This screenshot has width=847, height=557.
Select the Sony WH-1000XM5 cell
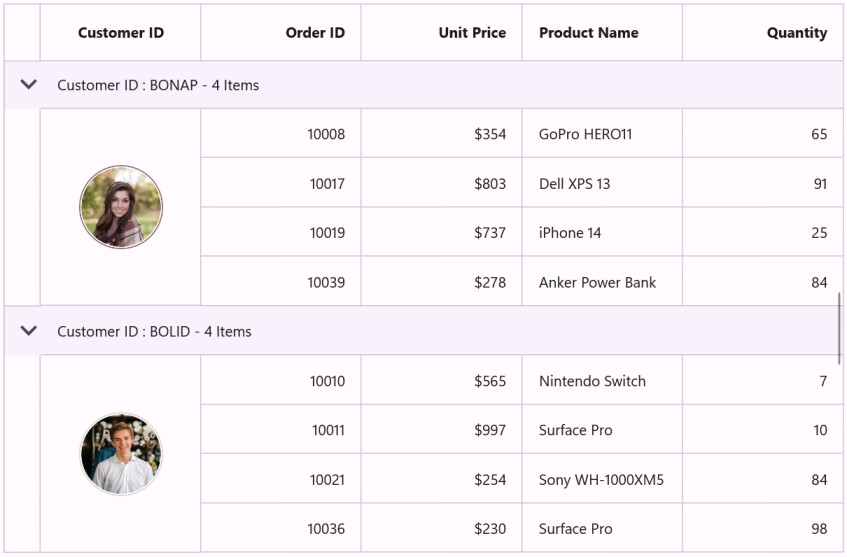601,480
